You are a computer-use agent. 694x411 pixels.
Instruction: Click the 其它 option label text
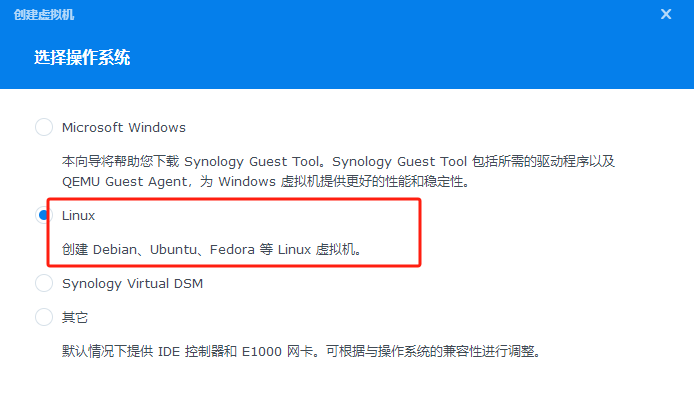[75, 317]
